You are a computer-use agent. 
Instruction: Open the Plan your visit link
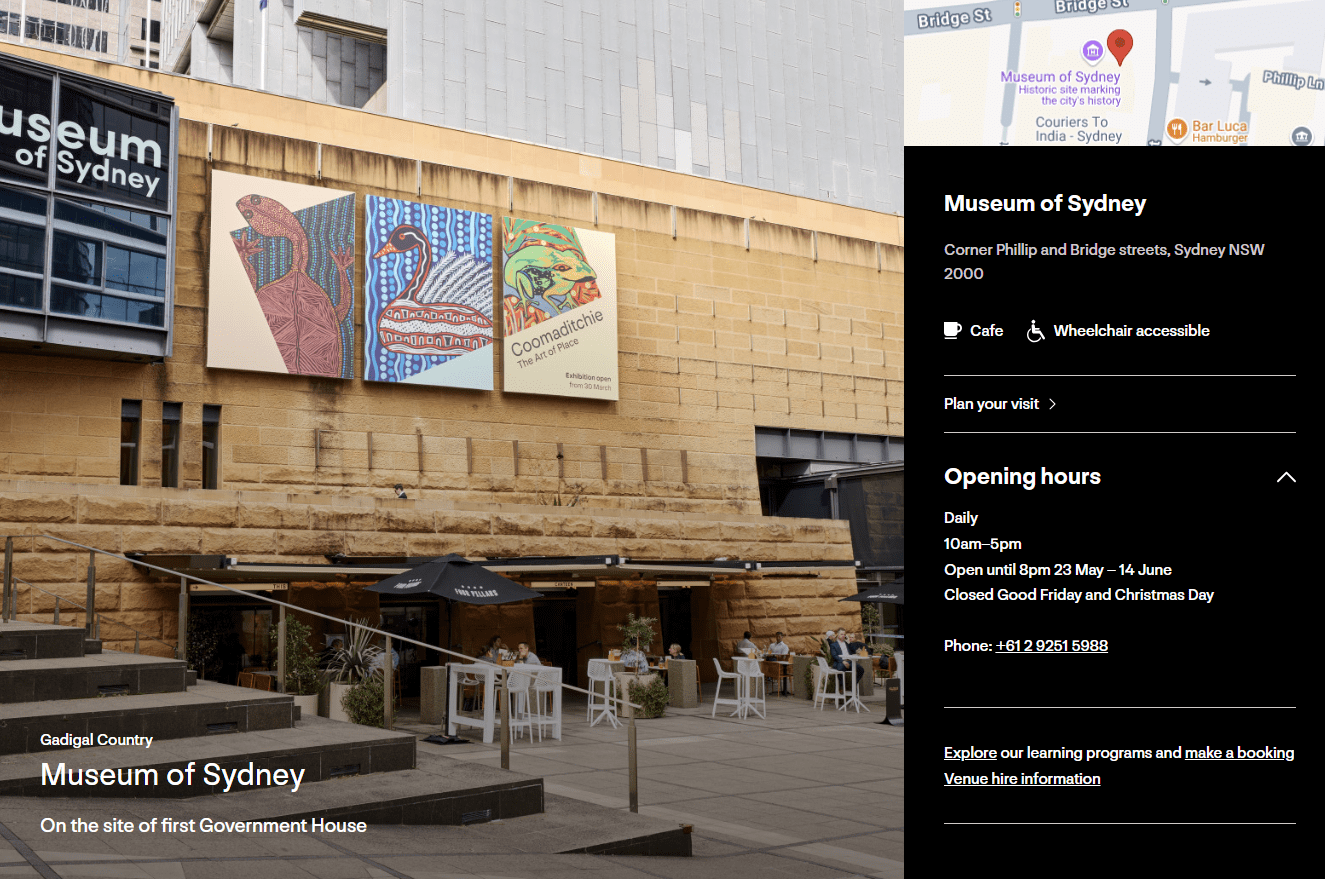tap(992, 404)
